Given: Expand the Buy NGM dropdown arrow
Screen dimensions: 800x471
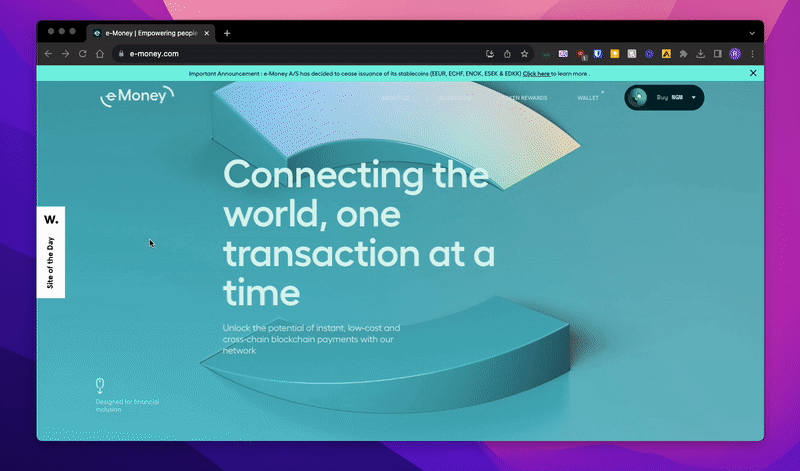Looking at the screenshot, I should click(694, 97).
